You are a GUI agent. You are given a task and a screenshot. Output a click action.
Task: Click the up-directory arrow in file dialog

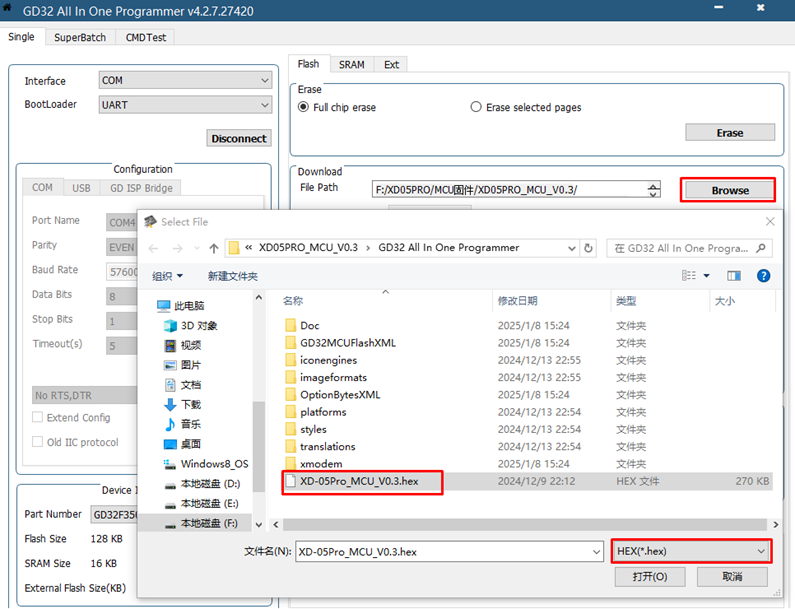[214, 248]
